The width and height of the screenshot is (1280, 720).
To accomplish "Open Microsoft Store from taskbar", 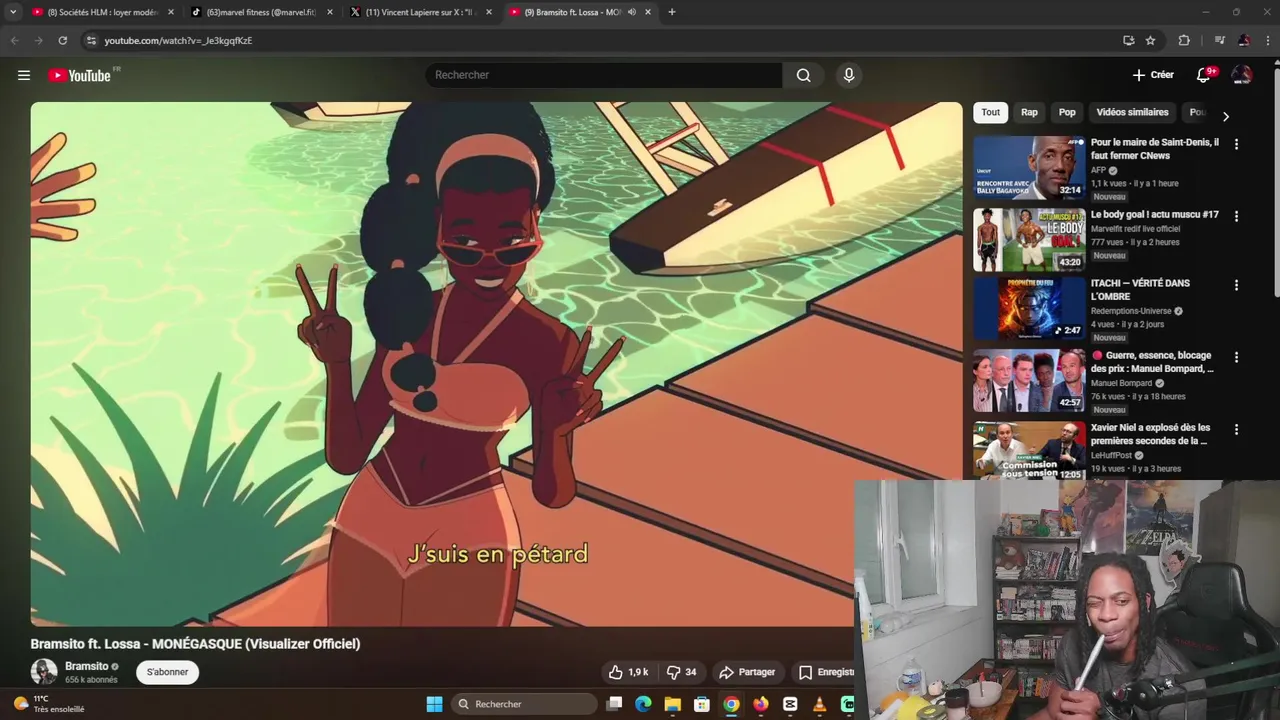I will (x=702, y=704).
